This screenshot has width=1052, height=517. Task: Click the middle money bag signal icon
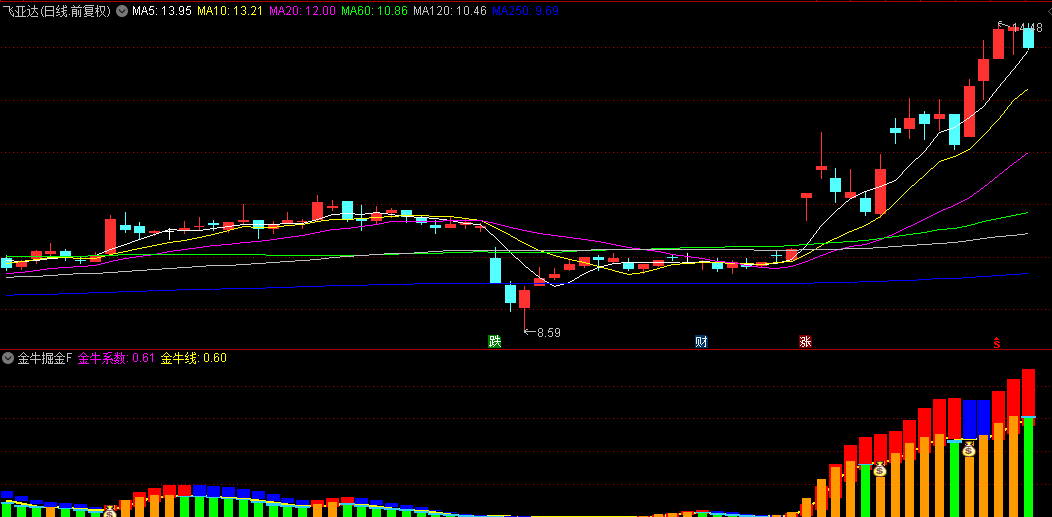pyautogui.click(x=880, y=469)
